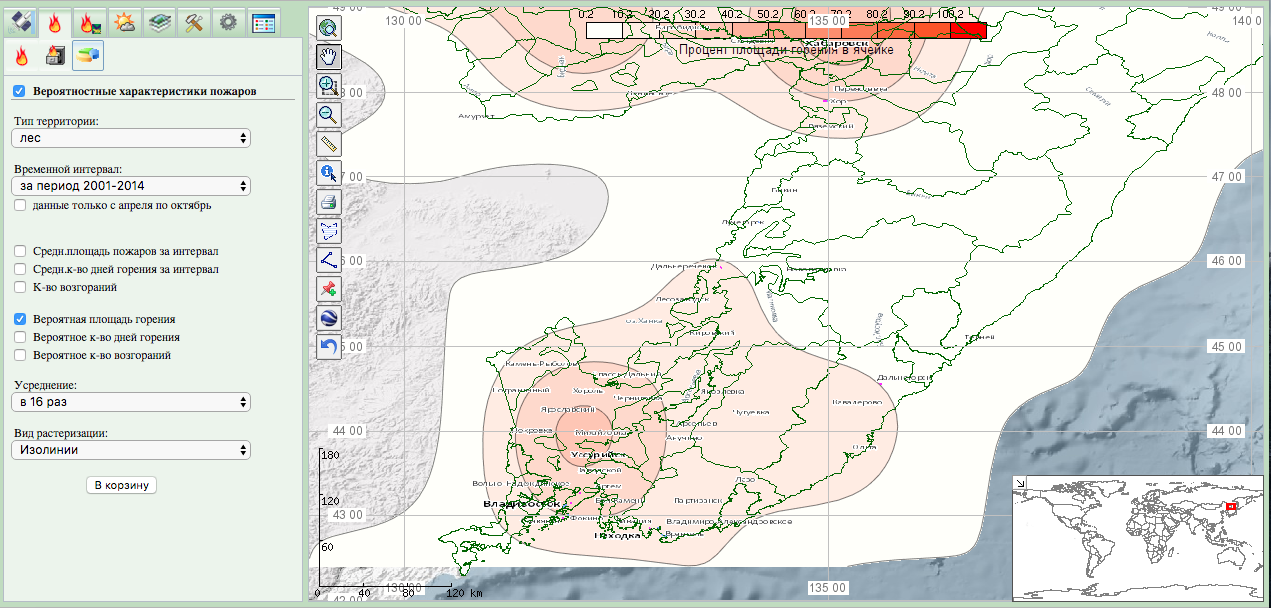The width and height of the screenshot is (1271, 608).
Task: Click the print map icon
Action: pyautogui.click(x=329, y=202)
